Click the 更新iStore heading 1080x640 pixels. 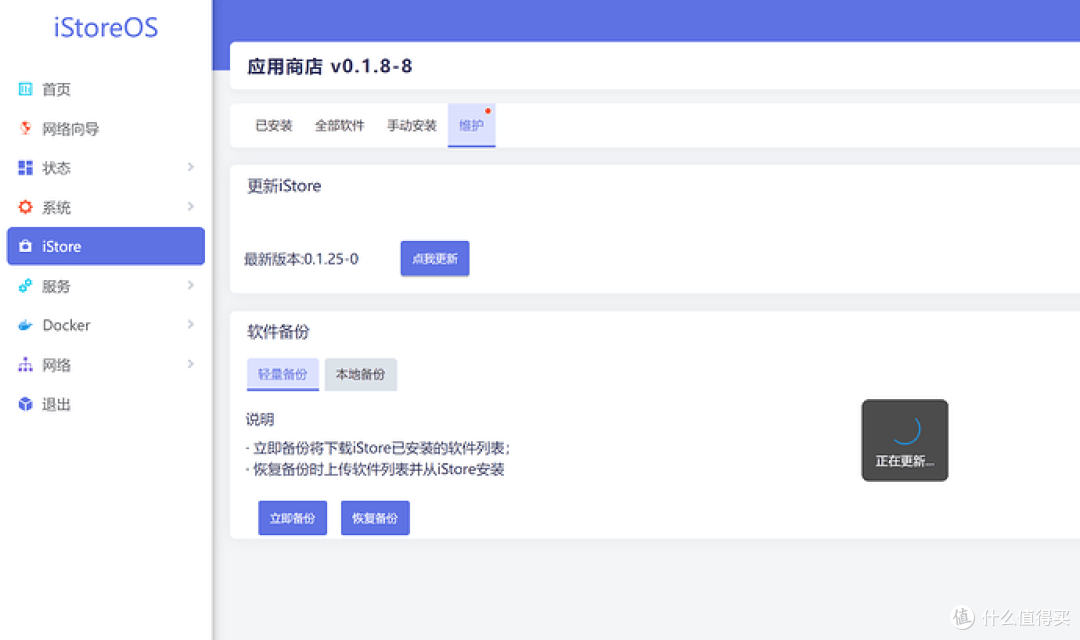(x=284, y=186)
